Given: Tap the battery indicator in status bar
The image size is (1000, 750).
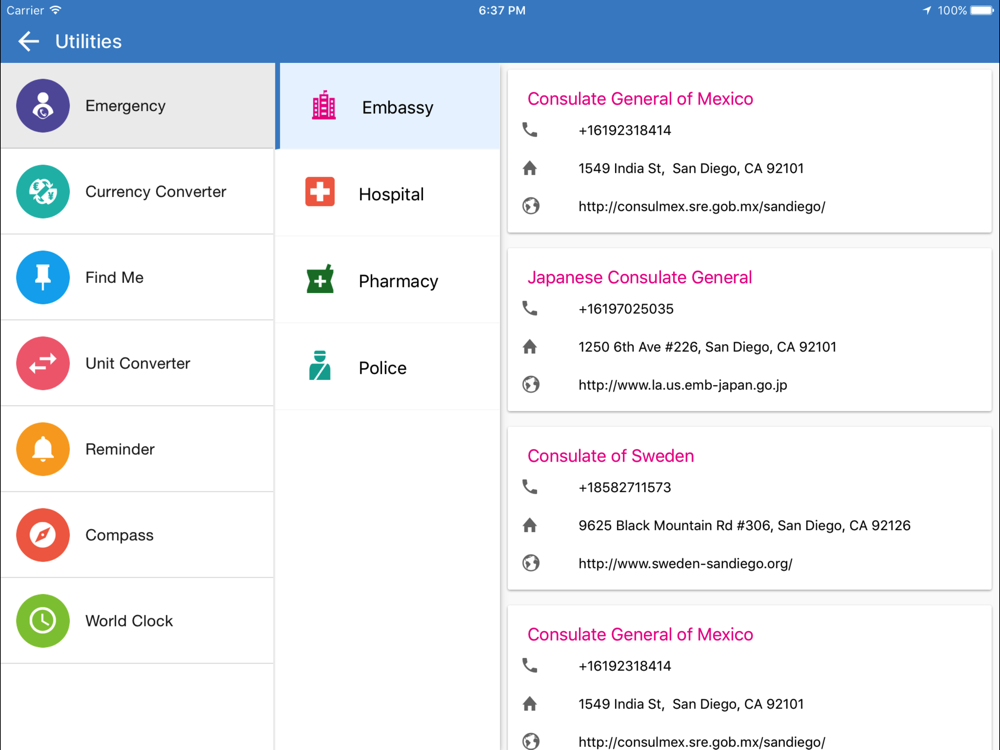Looking at the screenshot, I should click(x=982, y=10).
